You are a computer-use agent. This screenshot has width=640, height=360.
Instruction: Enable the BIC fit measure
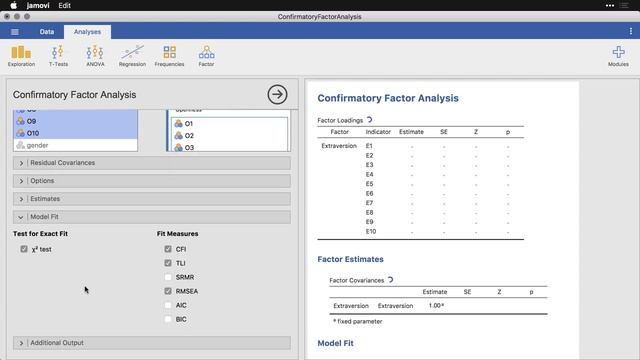(168, 319)
